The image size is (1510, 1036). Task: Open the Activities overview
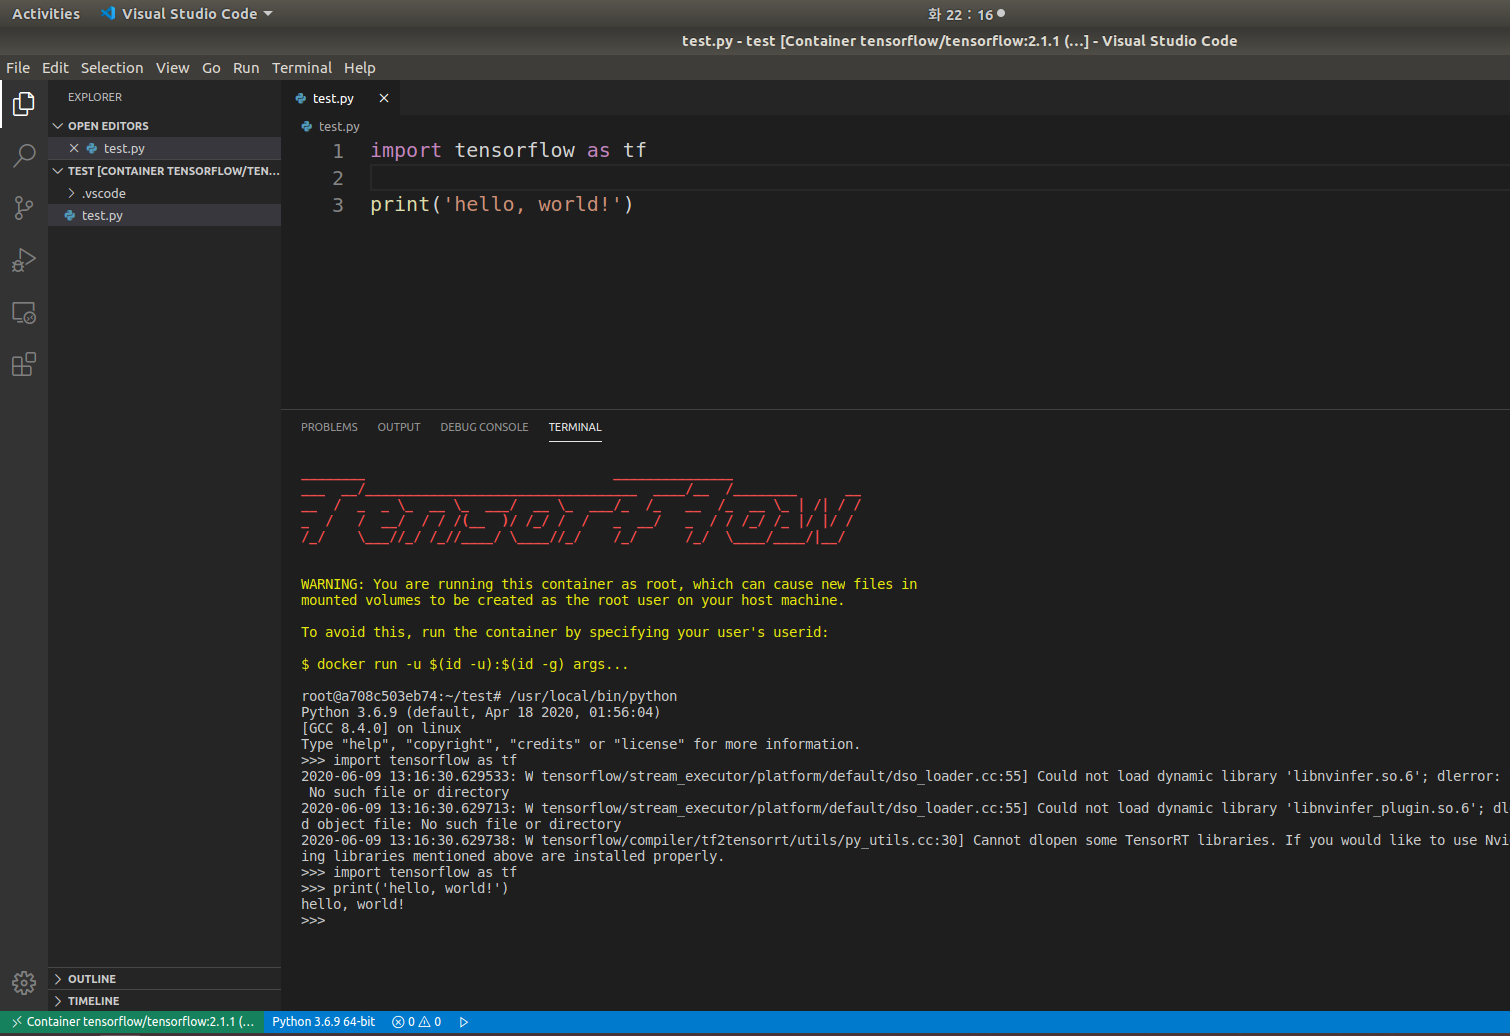tap(46, 14)
